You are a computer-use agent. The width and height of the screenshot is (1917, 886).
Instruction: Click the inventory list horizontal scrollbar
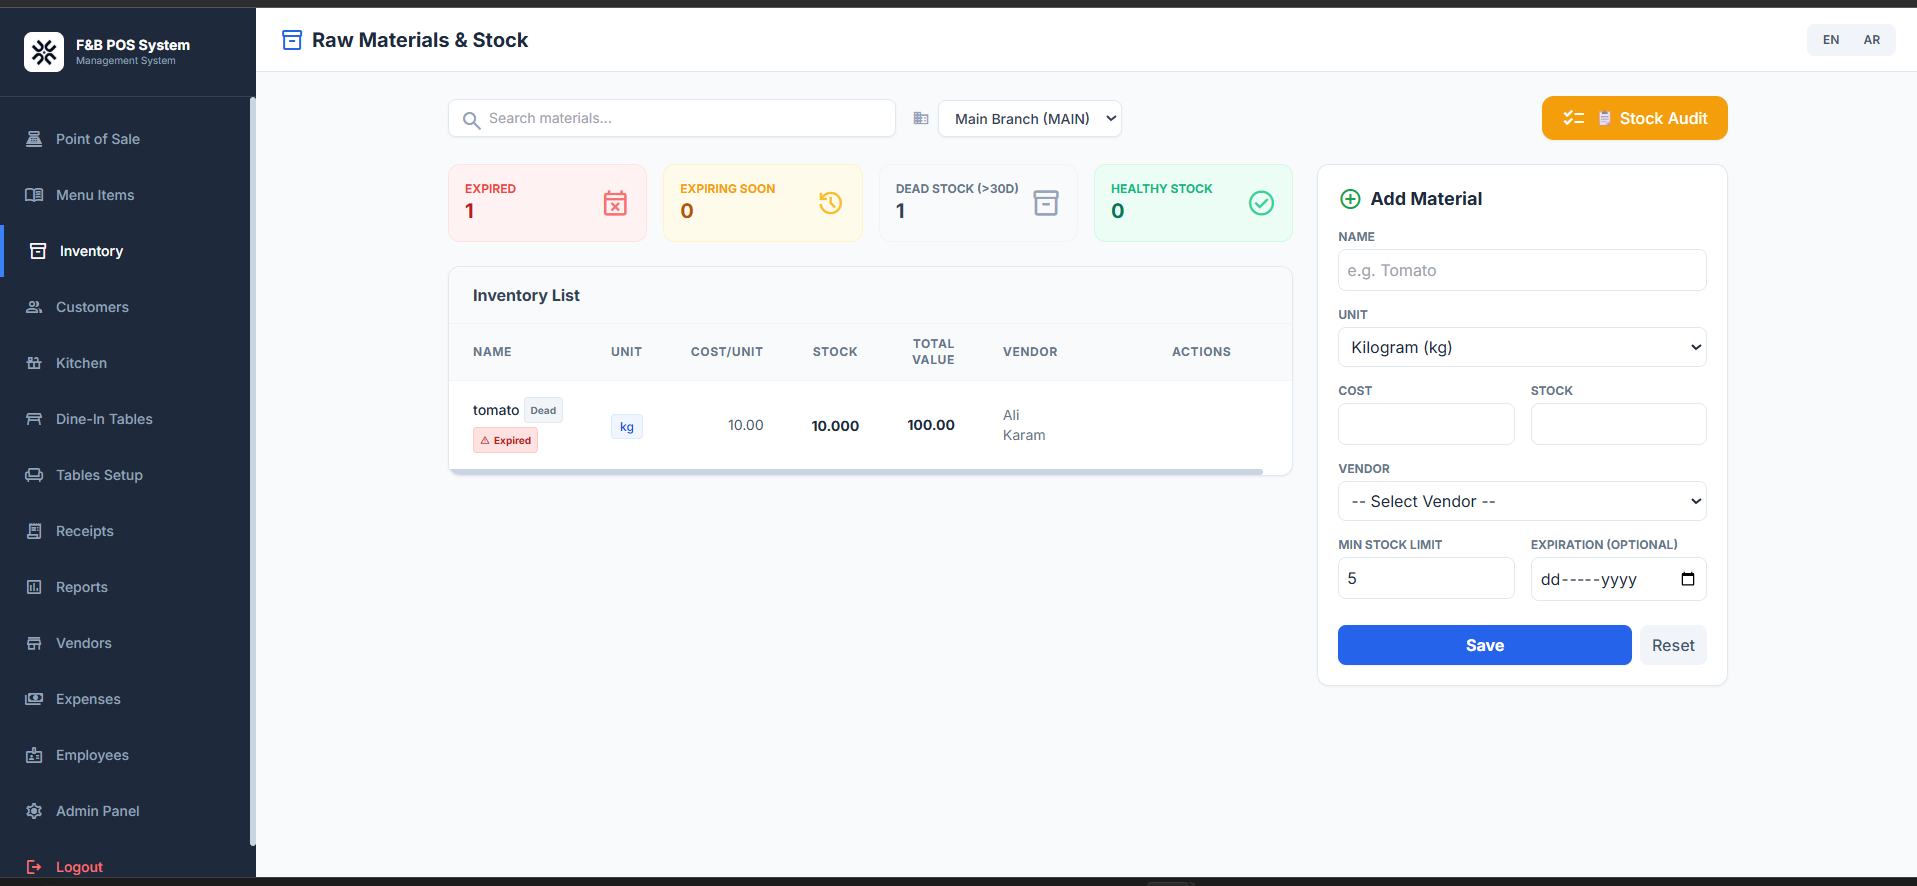point(856,472)
